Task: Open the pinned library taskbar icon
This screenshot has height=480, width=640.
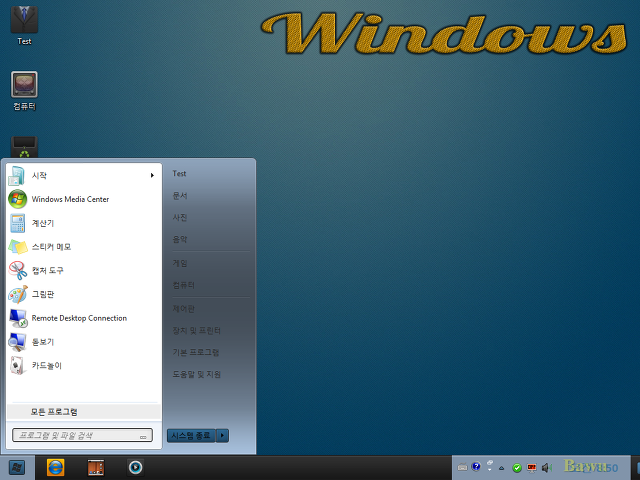Action: [96, 468]
